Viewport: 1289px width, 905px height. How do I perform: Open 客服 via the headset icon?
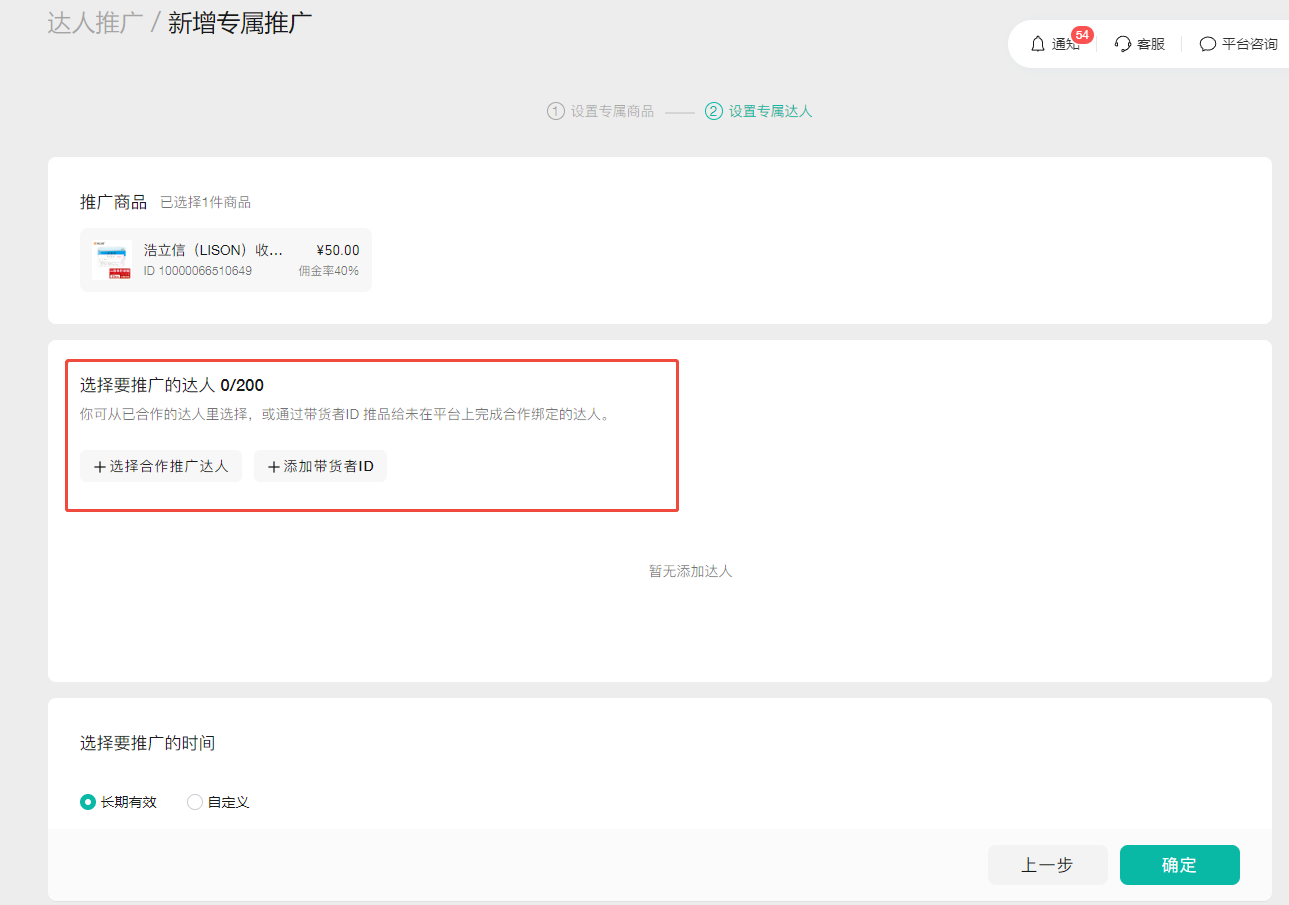point(1123,44)
